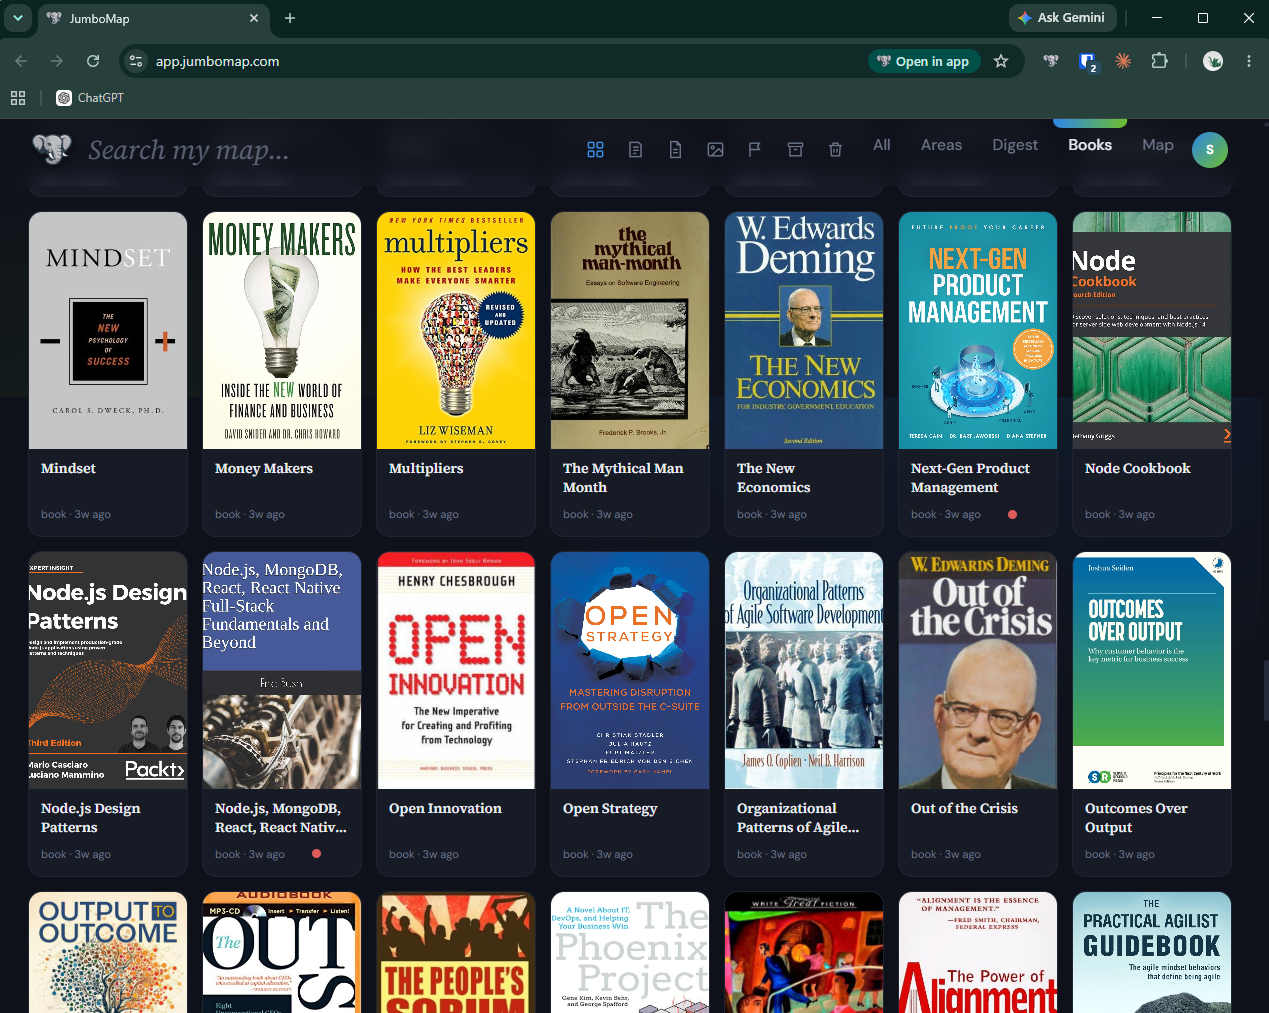
Task: Click the Money Makers title text
Action: pyautogui.click(x=264, y=468)
